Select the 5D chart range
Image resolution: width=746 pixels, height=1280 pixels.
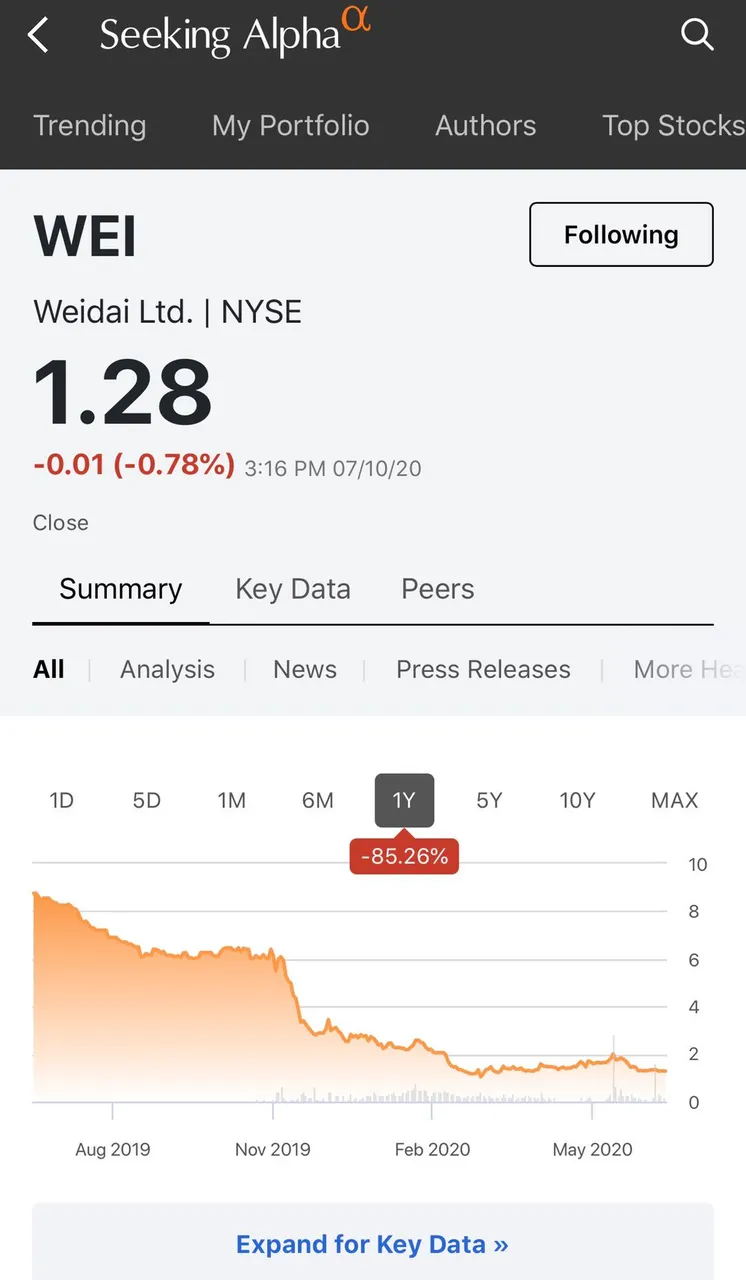pos(147,800)
